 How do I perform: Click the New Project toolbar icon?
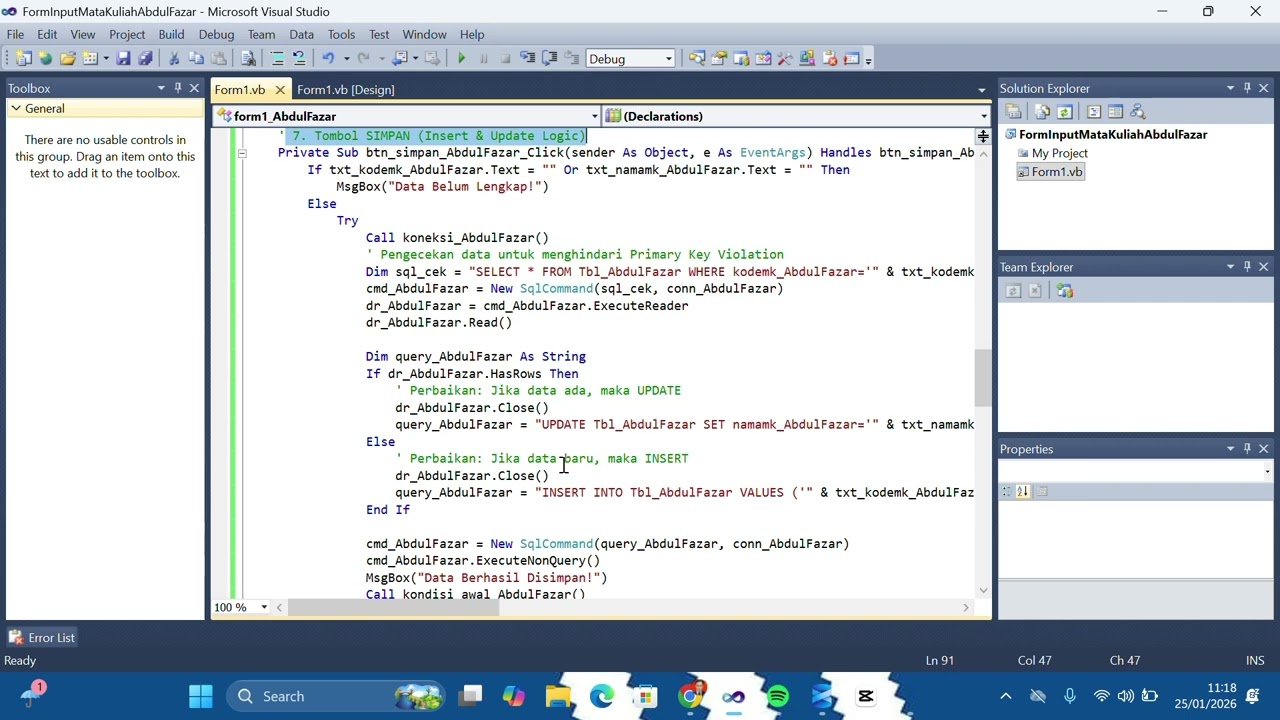point(23,59)
